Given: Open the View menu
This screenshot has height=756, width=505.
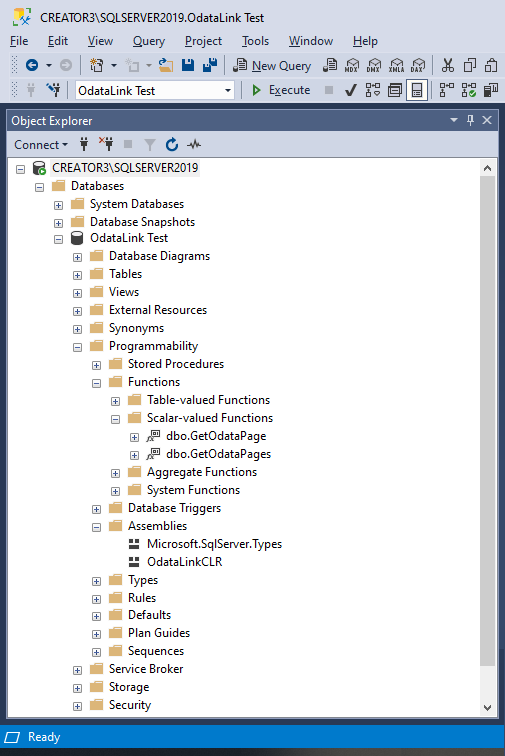Looking at the screenshot, I should [x=100, y=41].
